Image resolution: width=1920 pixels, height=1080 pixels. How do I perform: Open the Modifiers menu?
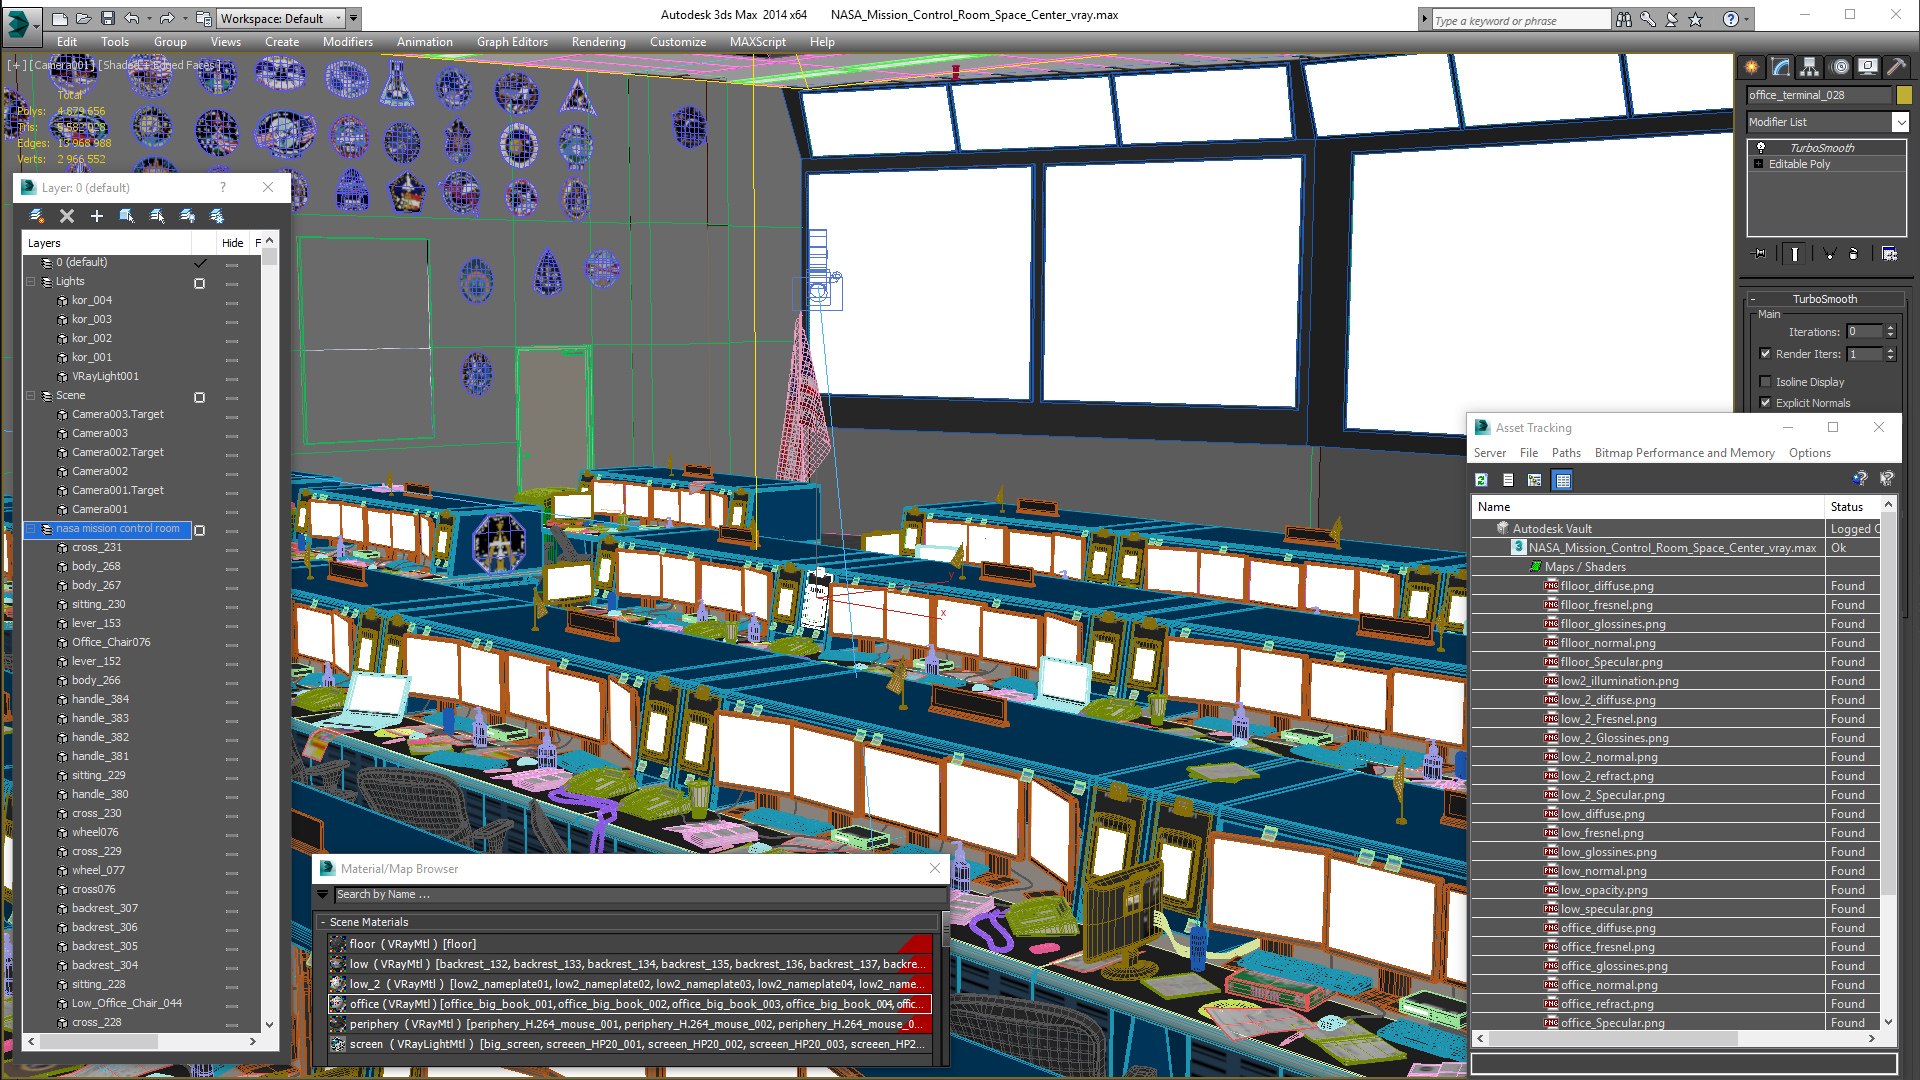pos(347,42)
